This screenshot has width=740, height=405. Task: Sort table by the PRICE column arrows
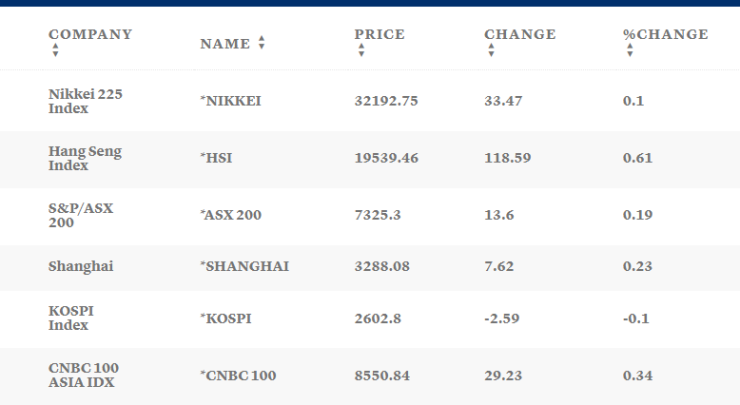click(360, 51)
